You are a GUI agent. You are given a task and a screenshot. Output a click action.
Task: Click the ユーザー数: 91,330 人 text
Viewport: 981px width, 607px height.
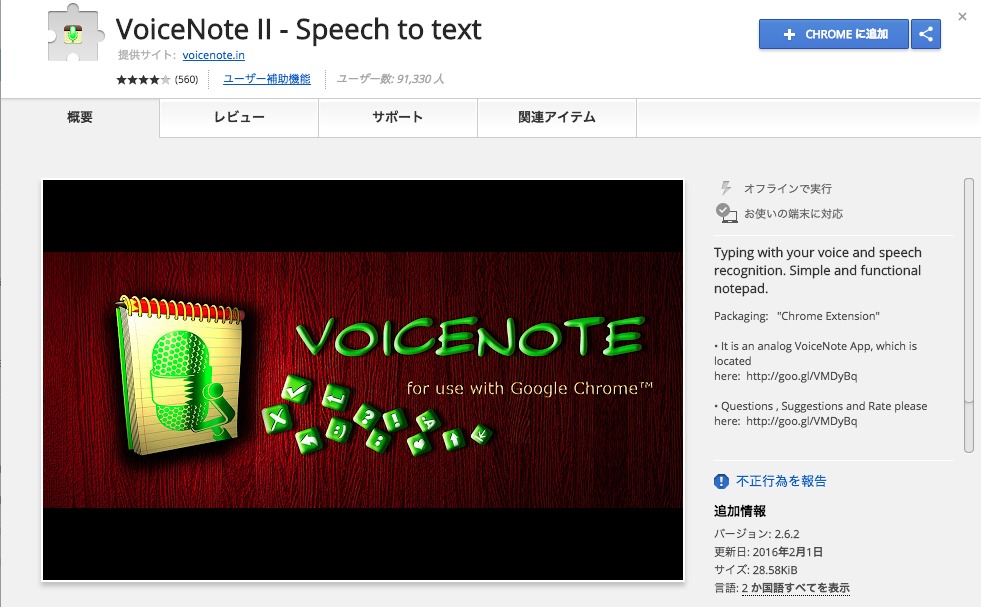click(x=390, y=79)
